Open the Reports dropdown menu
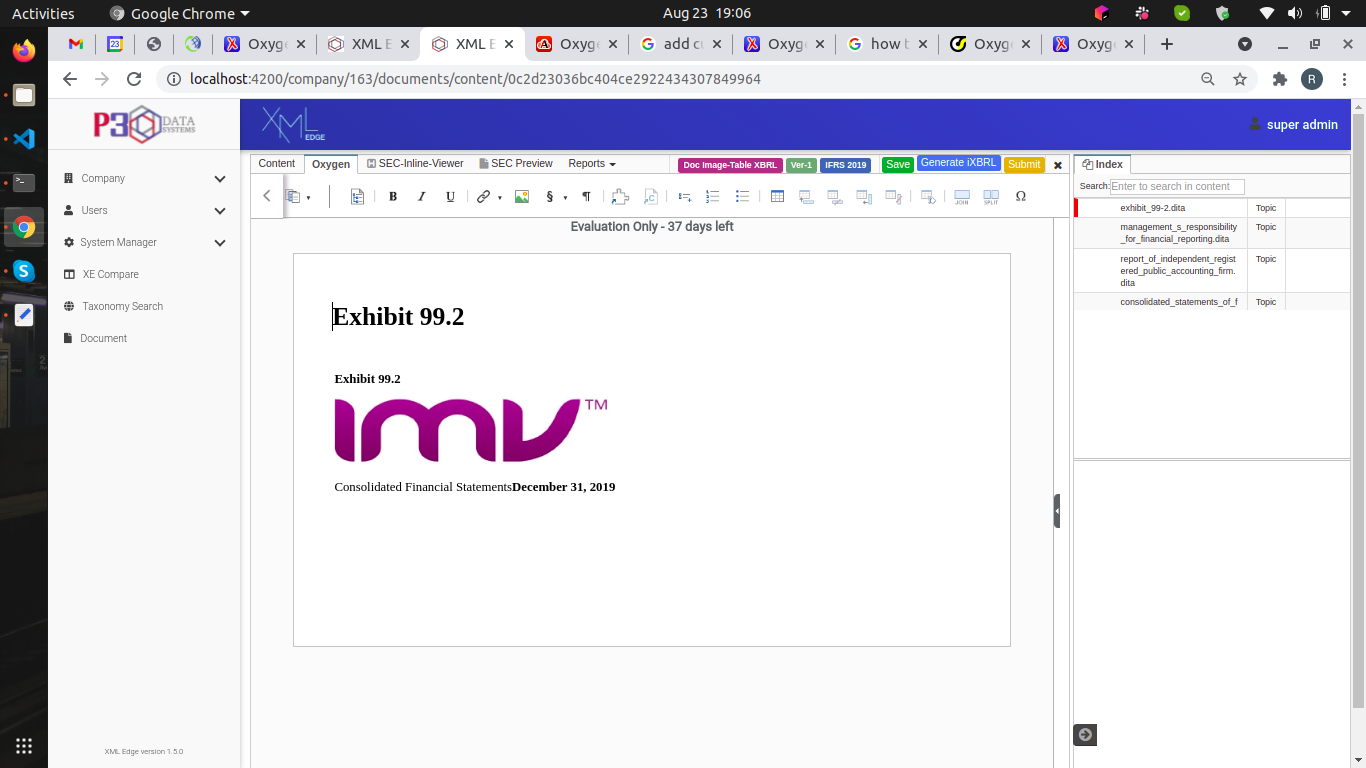 click(x=592, y=164)
